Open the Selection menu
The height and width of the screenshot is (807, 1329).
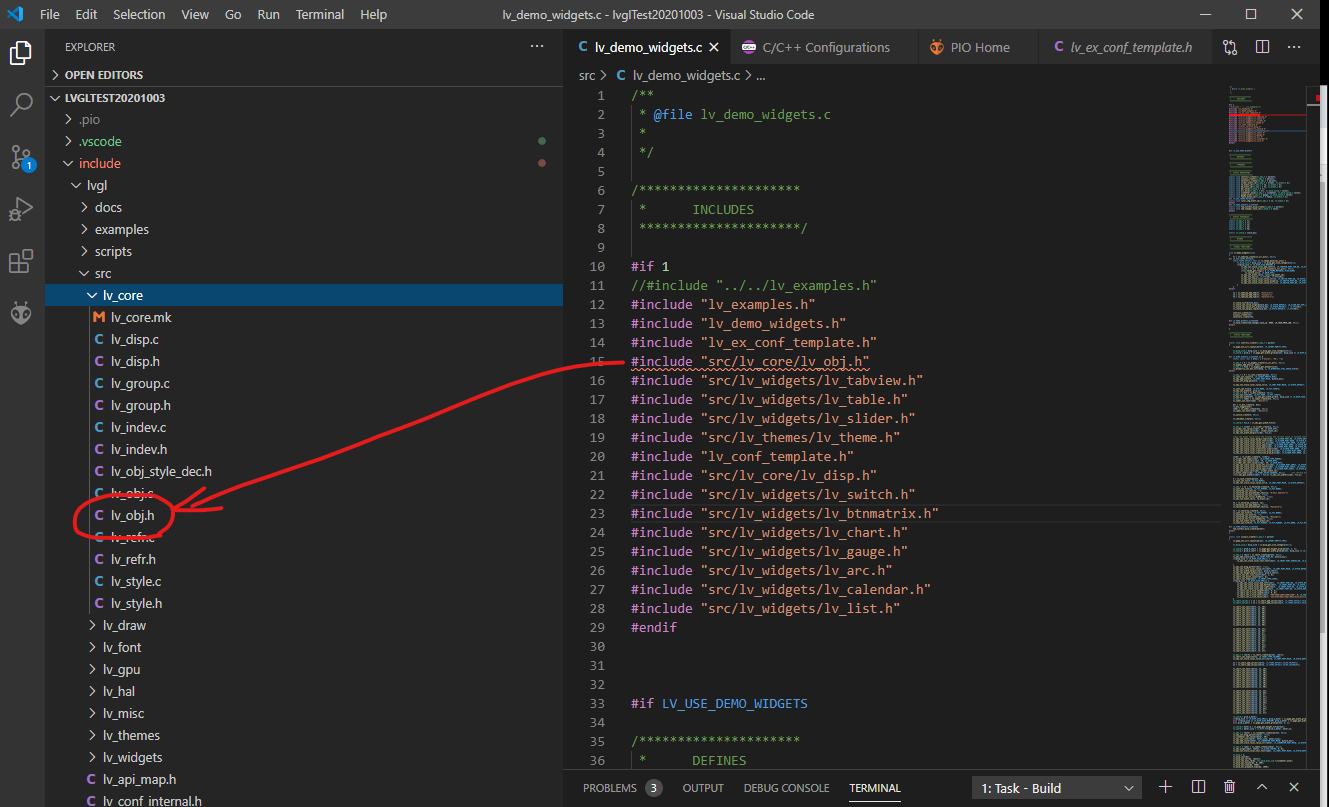(139, 15)
